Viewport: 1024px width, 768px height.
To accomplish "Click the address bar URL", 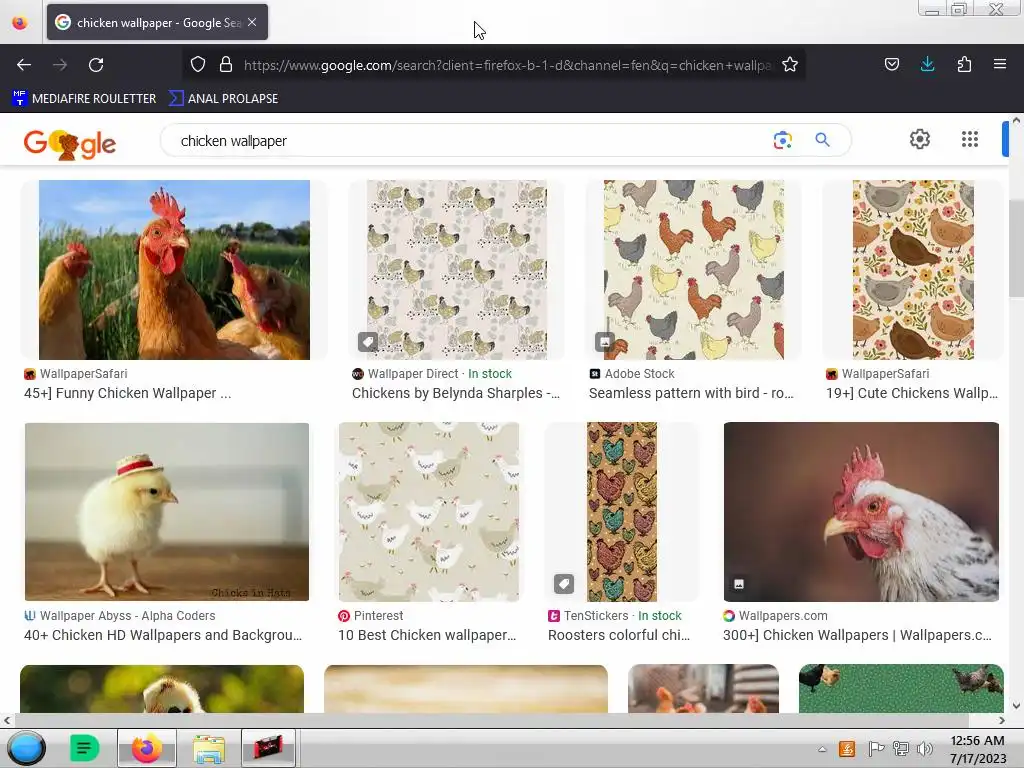I will click(507, 65).
